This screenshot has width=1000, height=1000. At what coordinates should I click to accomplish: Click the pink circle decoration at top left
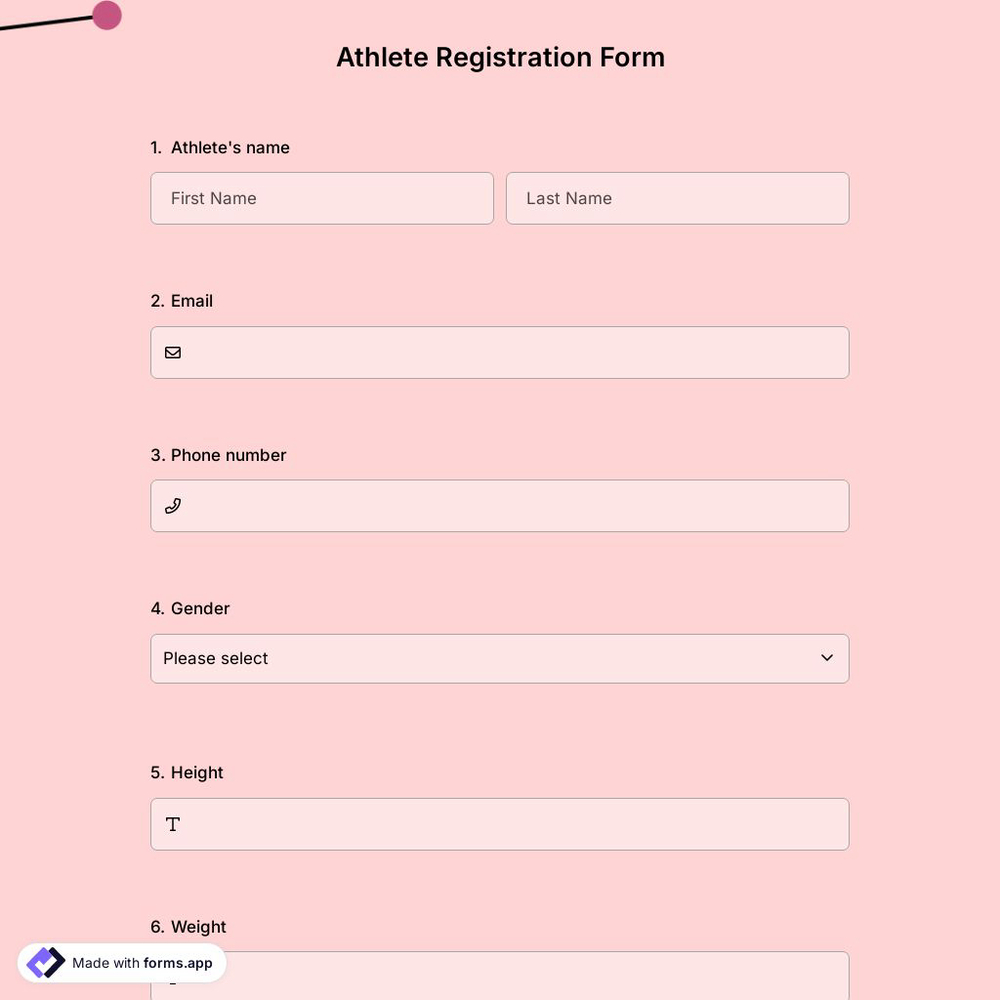pos(106,14)
